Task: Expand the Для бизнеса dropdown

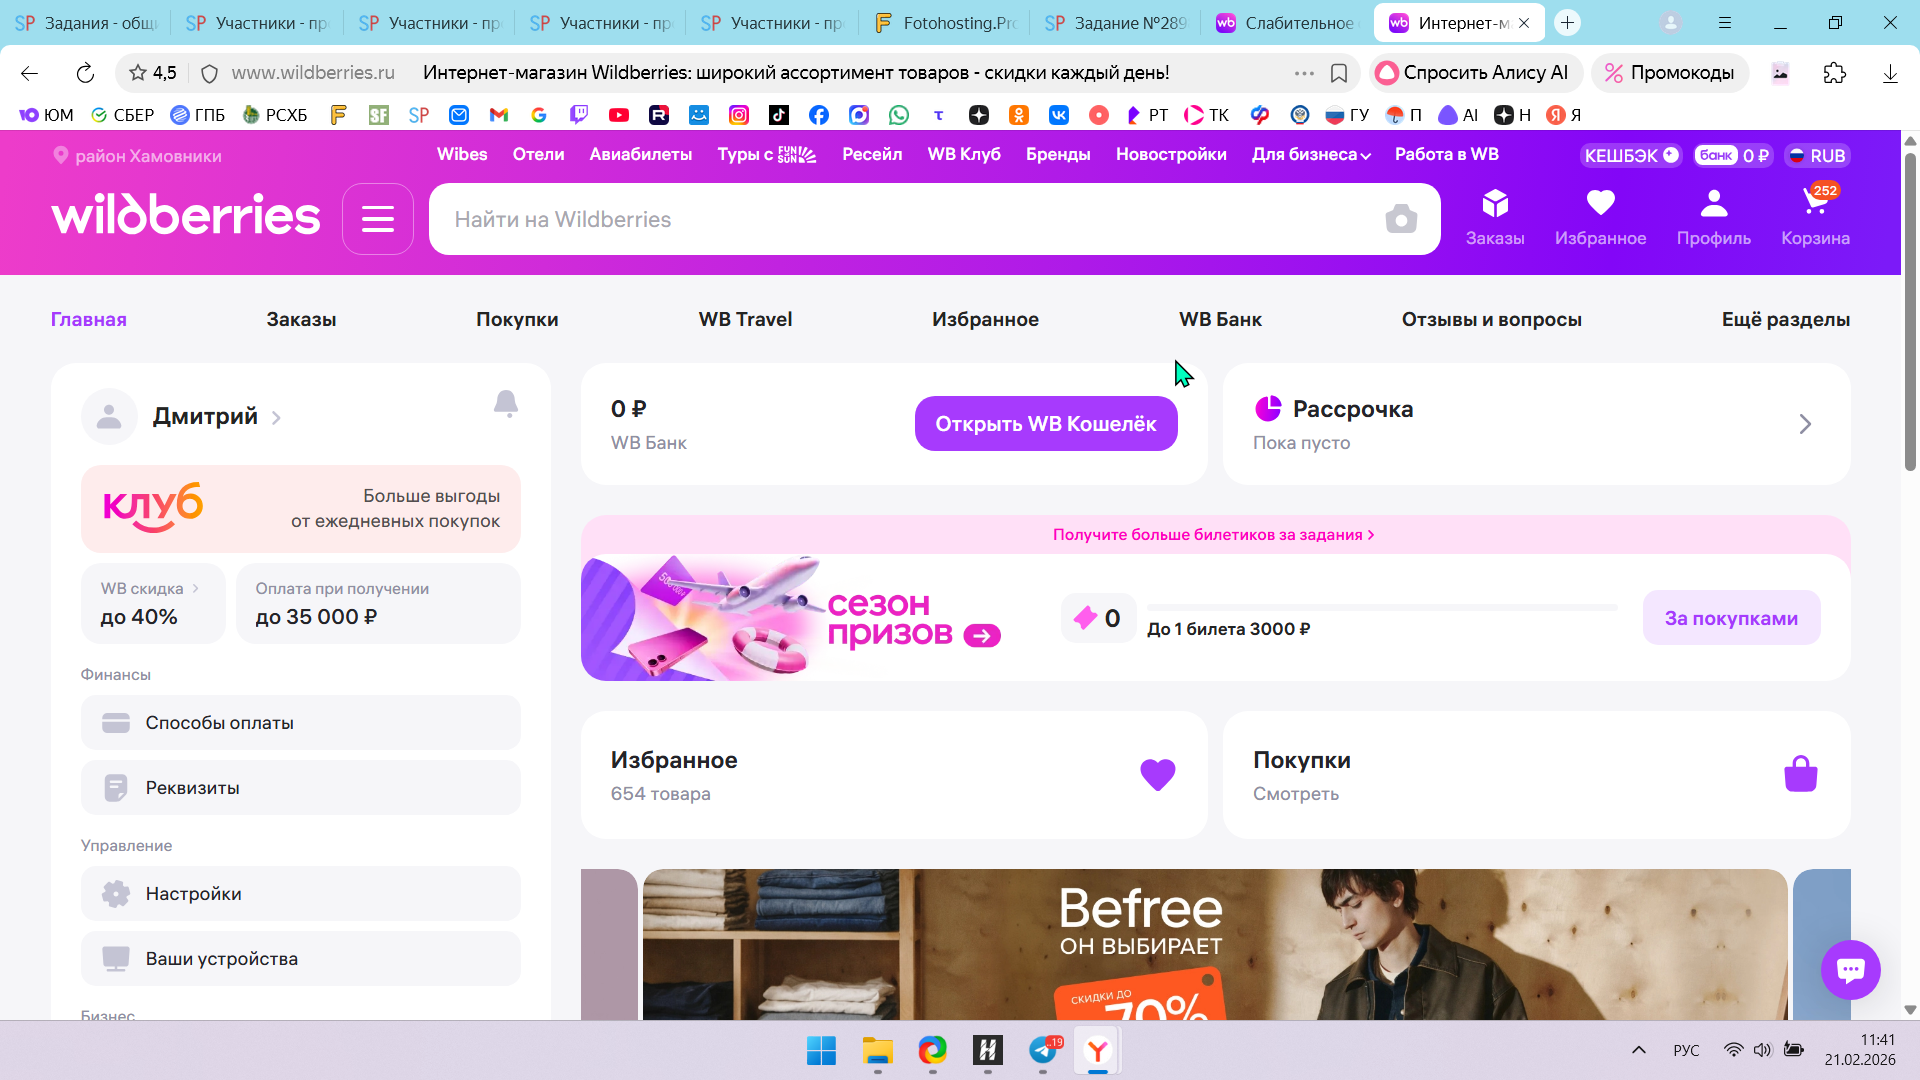Action: (1311, 155)
